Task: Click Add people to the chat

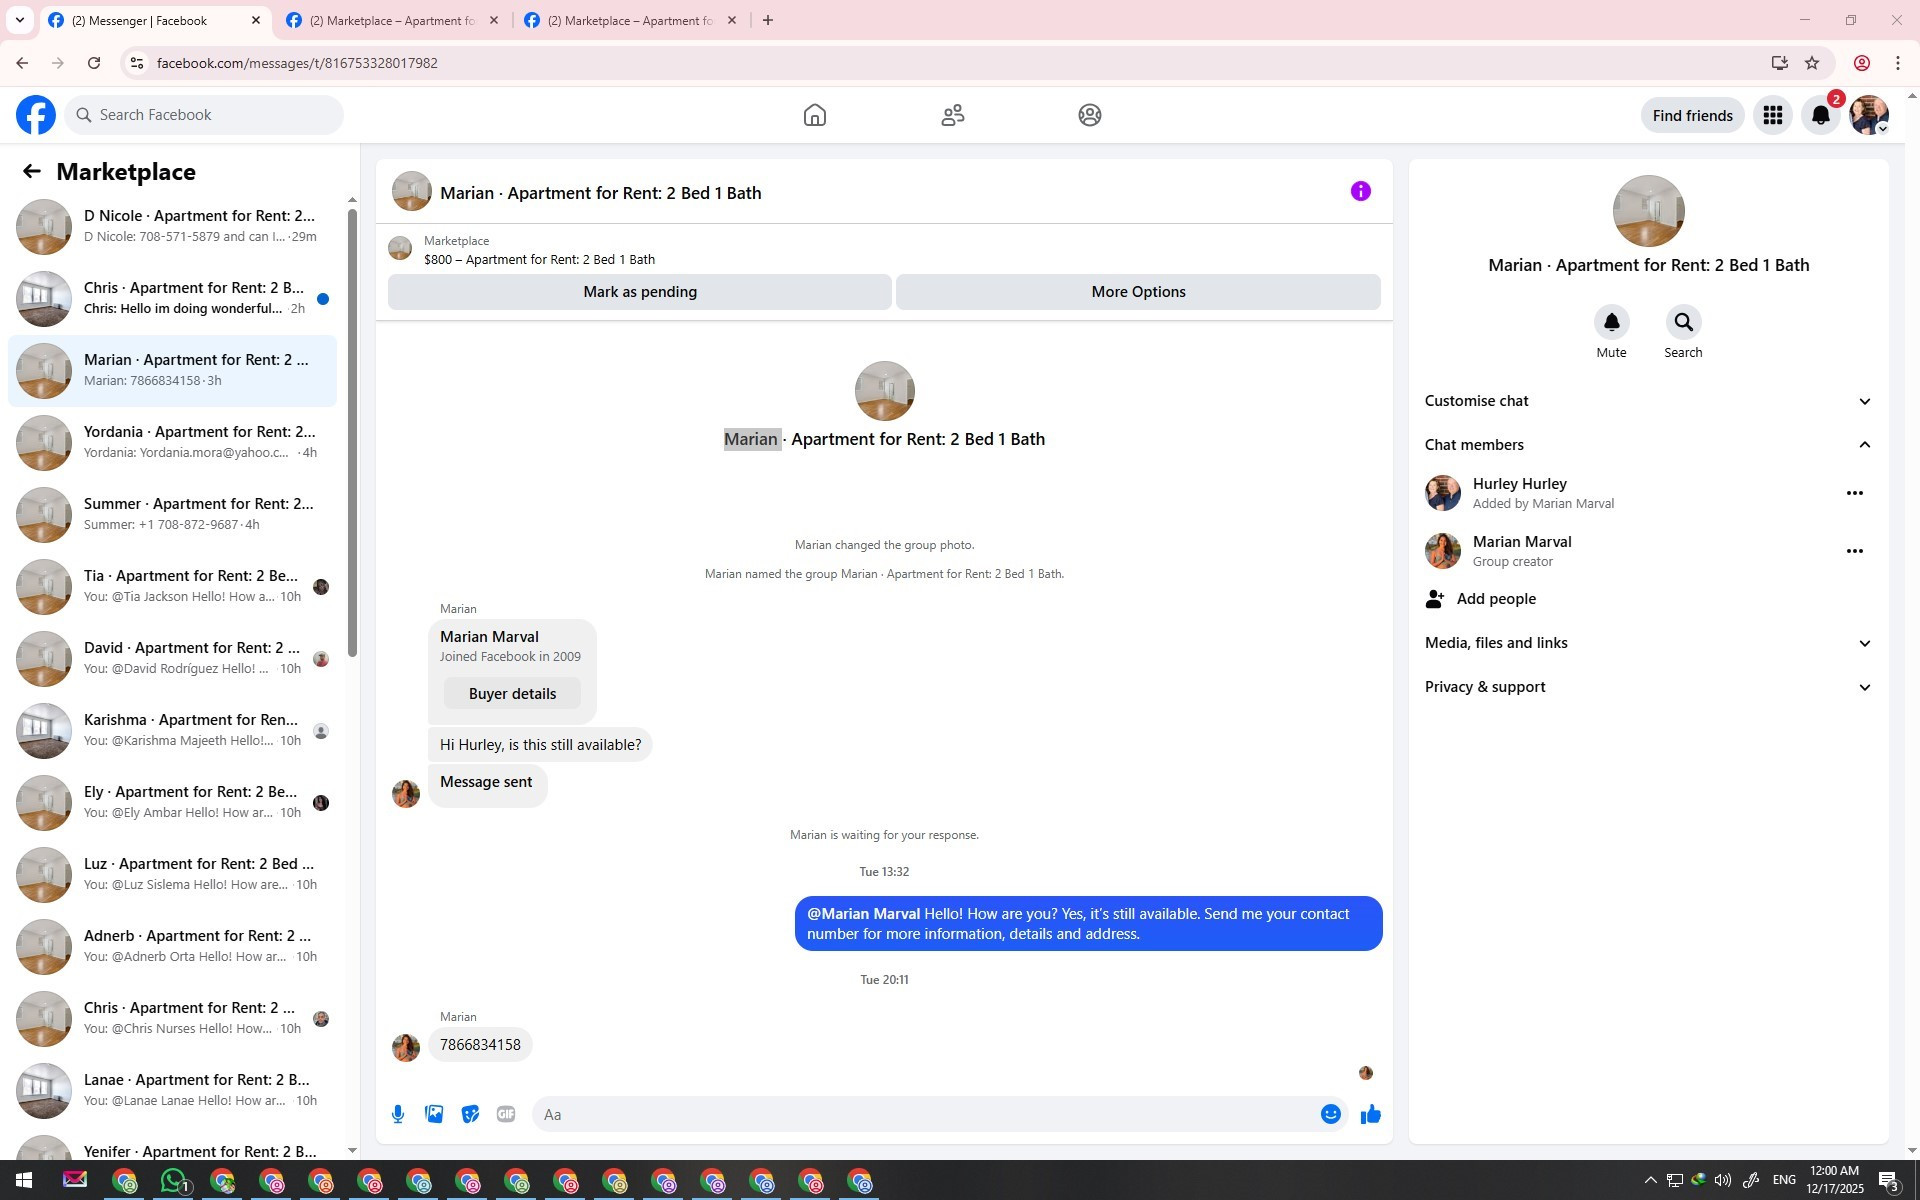Action: (1648, 599)
